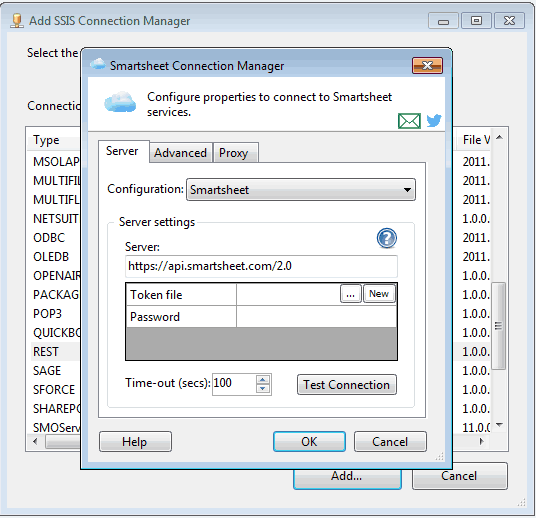Click the Token file value cell
This screenshot has width=536, height=518.
pyautogui.click(x=288, y=294)
